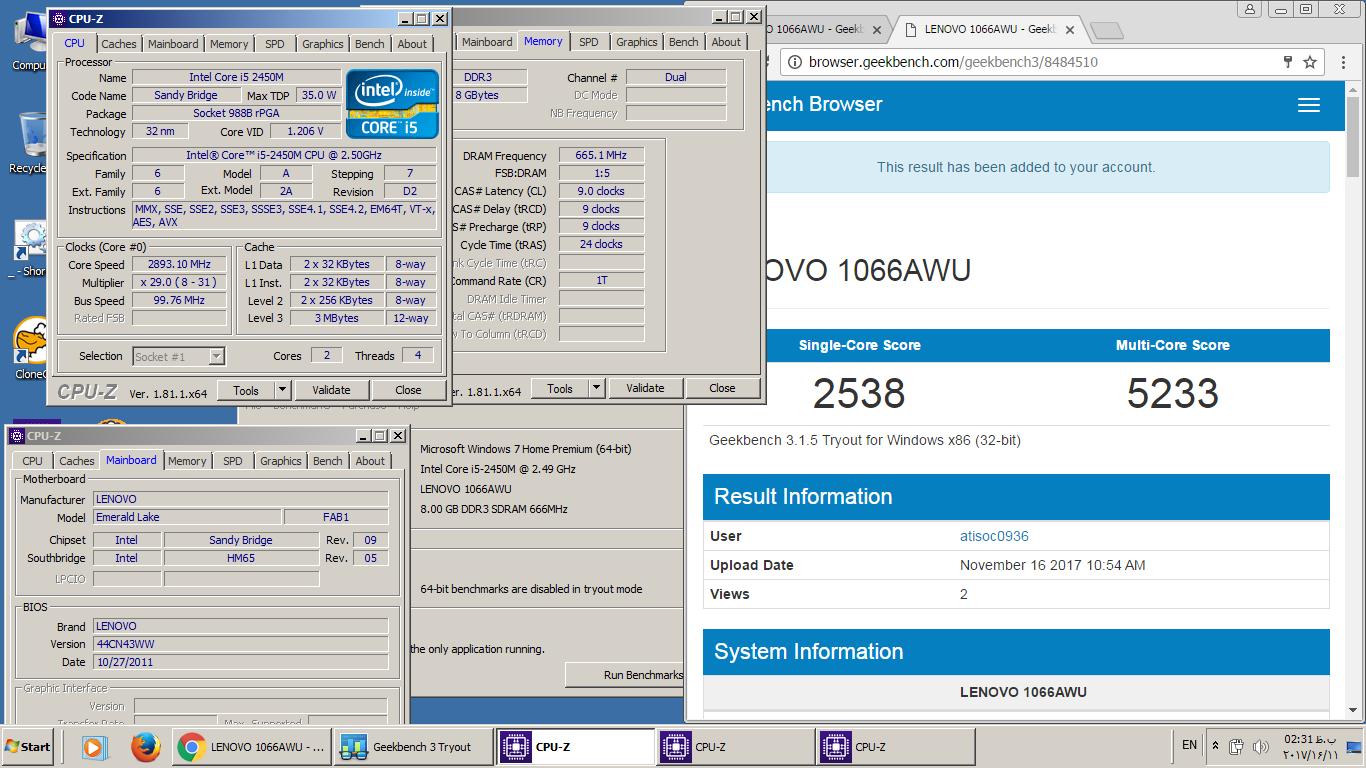Click the motherboard model Emerald Lake field
The height and width of the screenshot is (768, 1366).
pos(188,517)
